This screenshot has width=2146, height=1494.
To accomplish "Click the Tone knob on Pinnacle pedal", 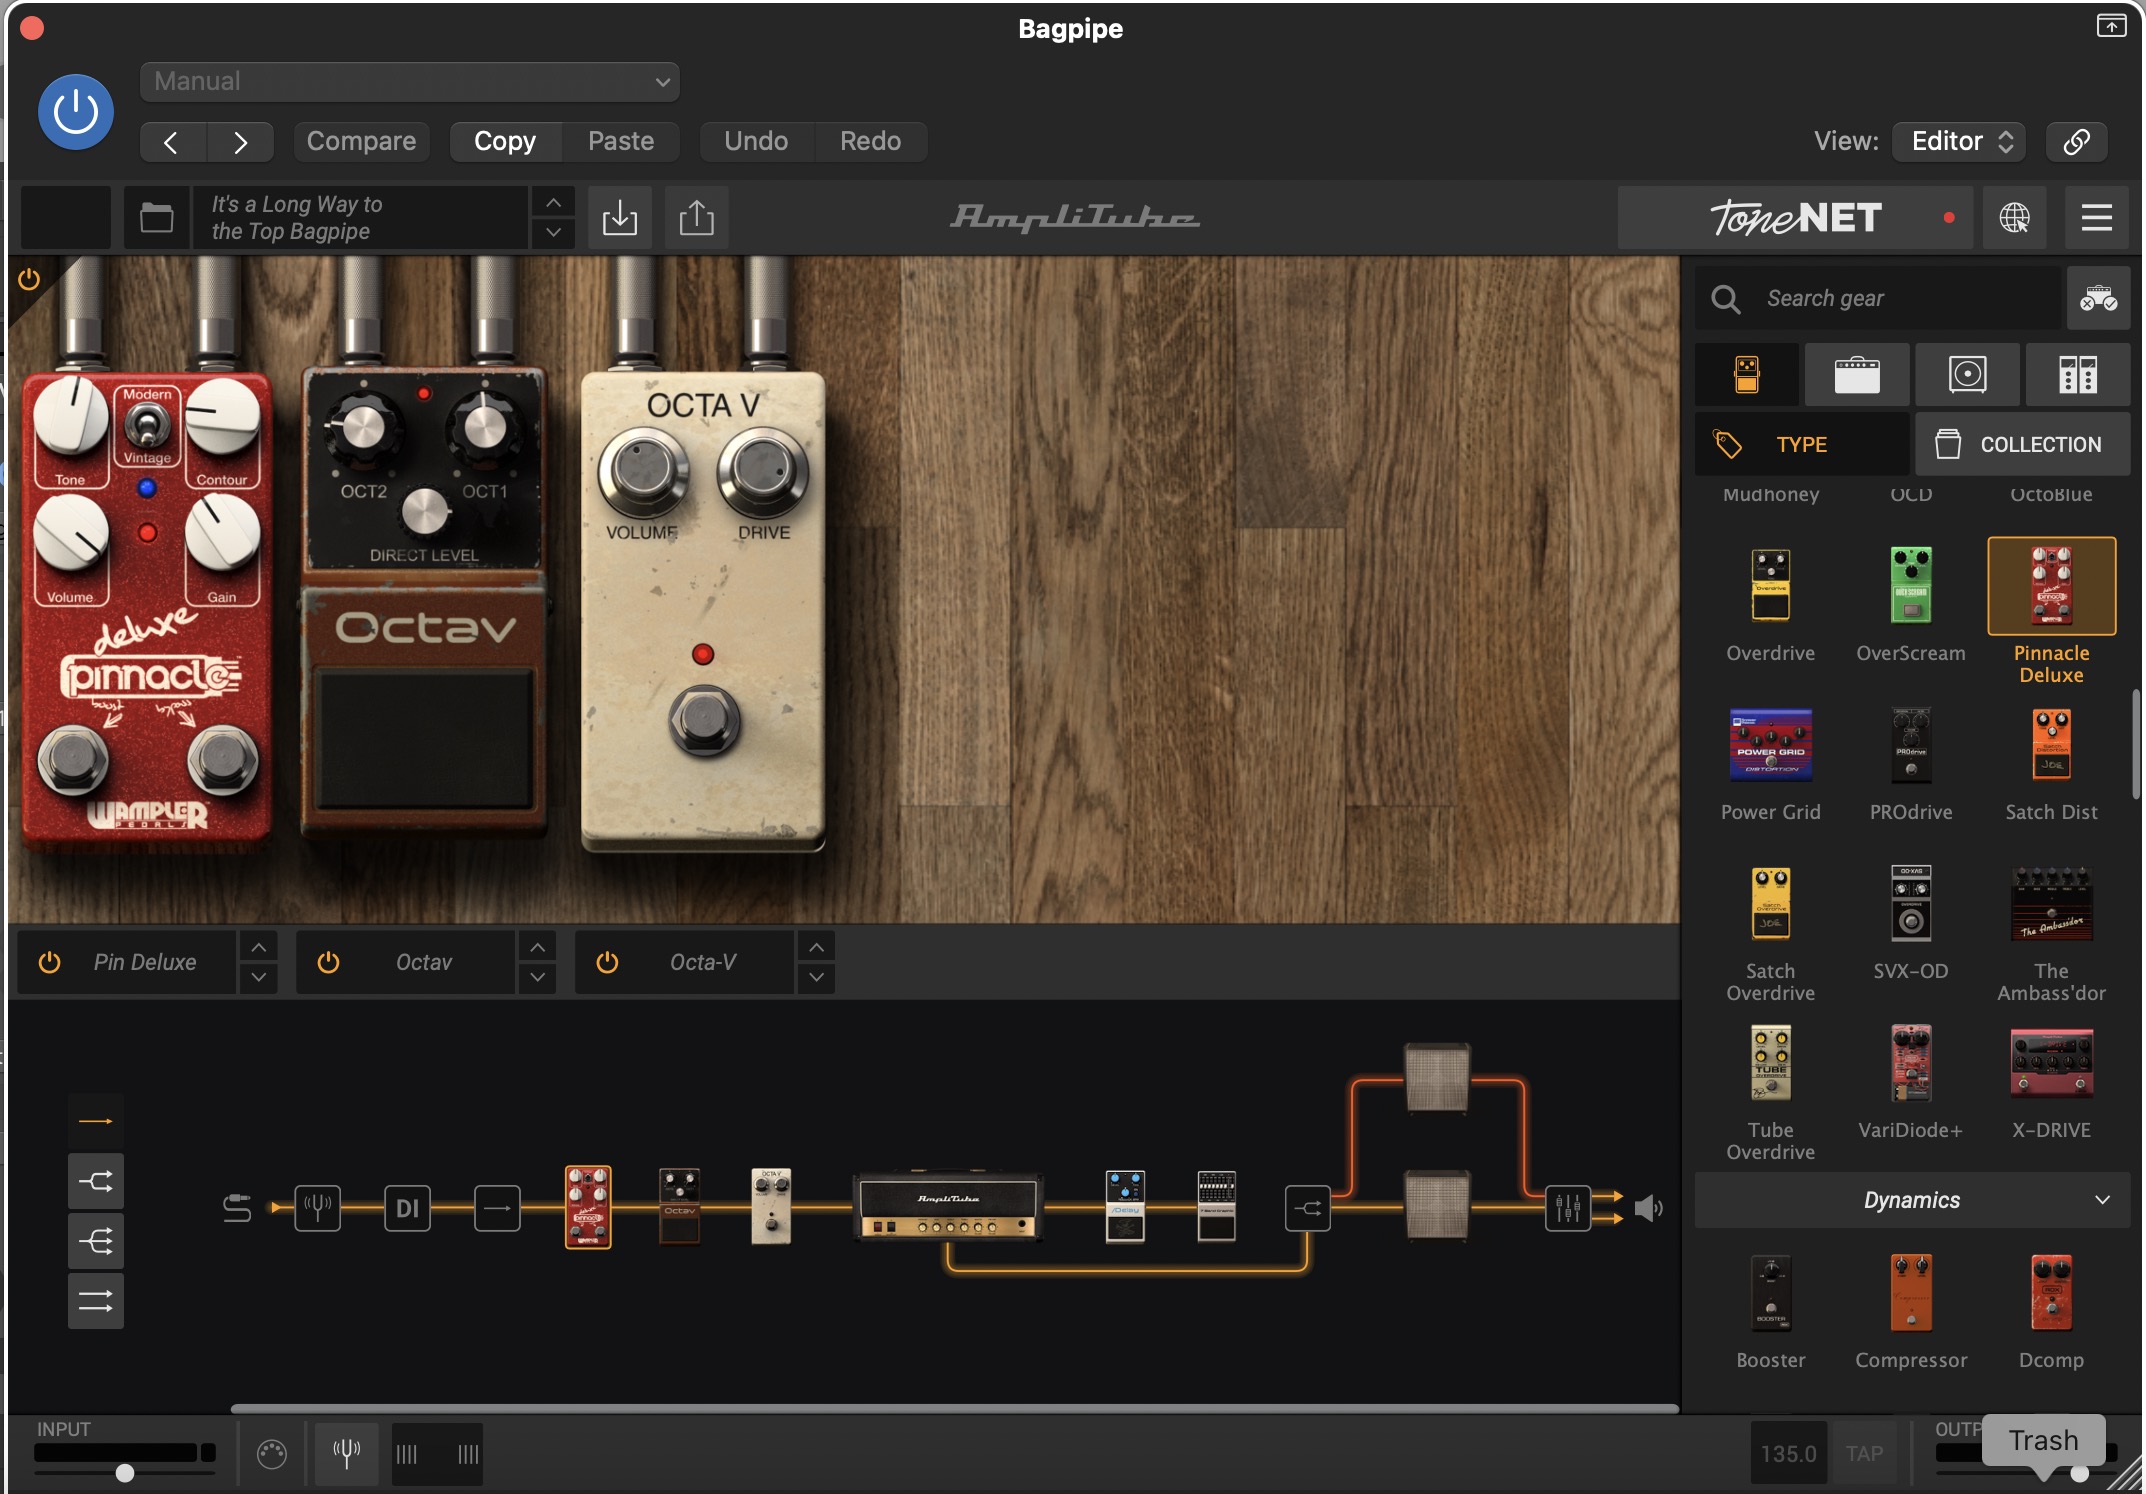I will pyautogui.click(x=70, y=416).
